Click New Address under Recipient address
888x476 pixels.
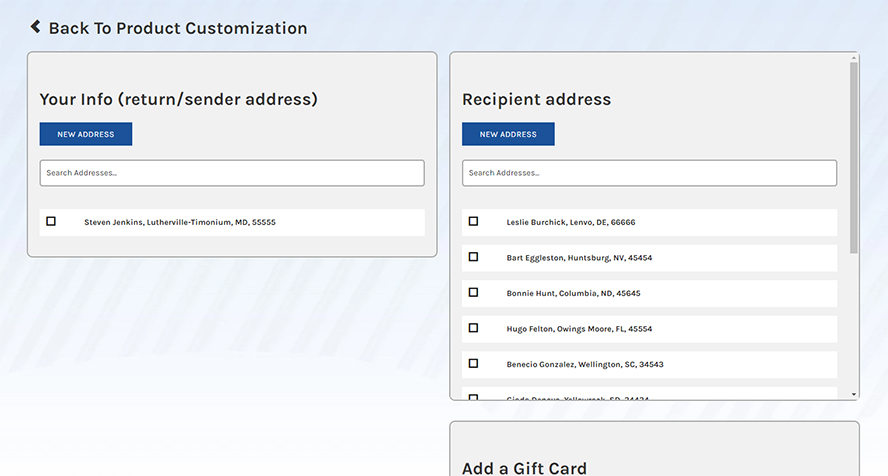pyautogui.click(x=508, y=134)
